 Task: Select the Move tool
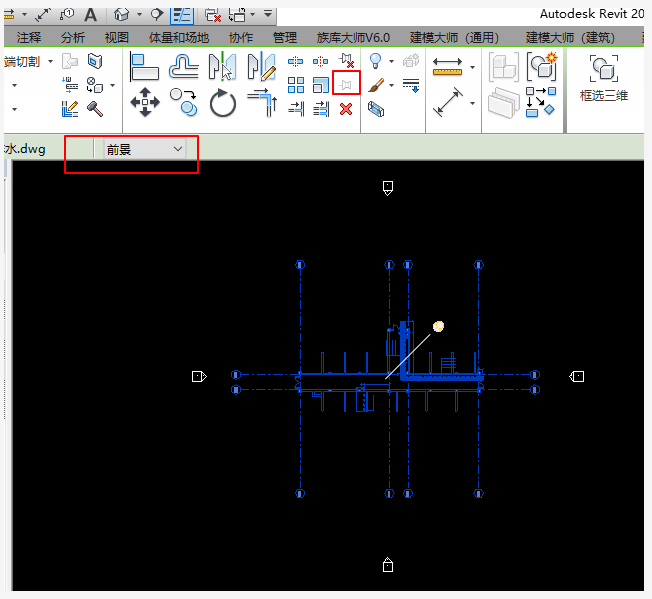point(145,102)
